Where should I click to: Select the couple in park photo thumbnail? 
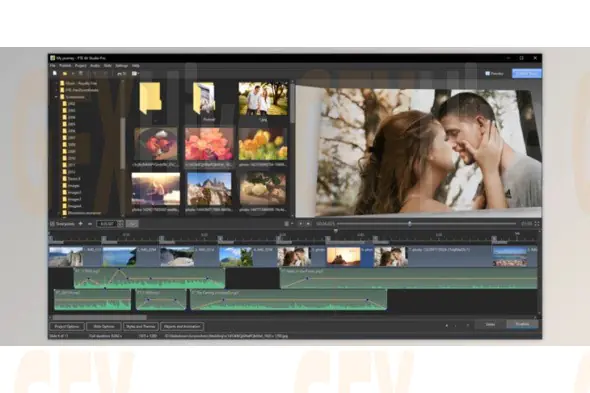(x=263, y=99)
